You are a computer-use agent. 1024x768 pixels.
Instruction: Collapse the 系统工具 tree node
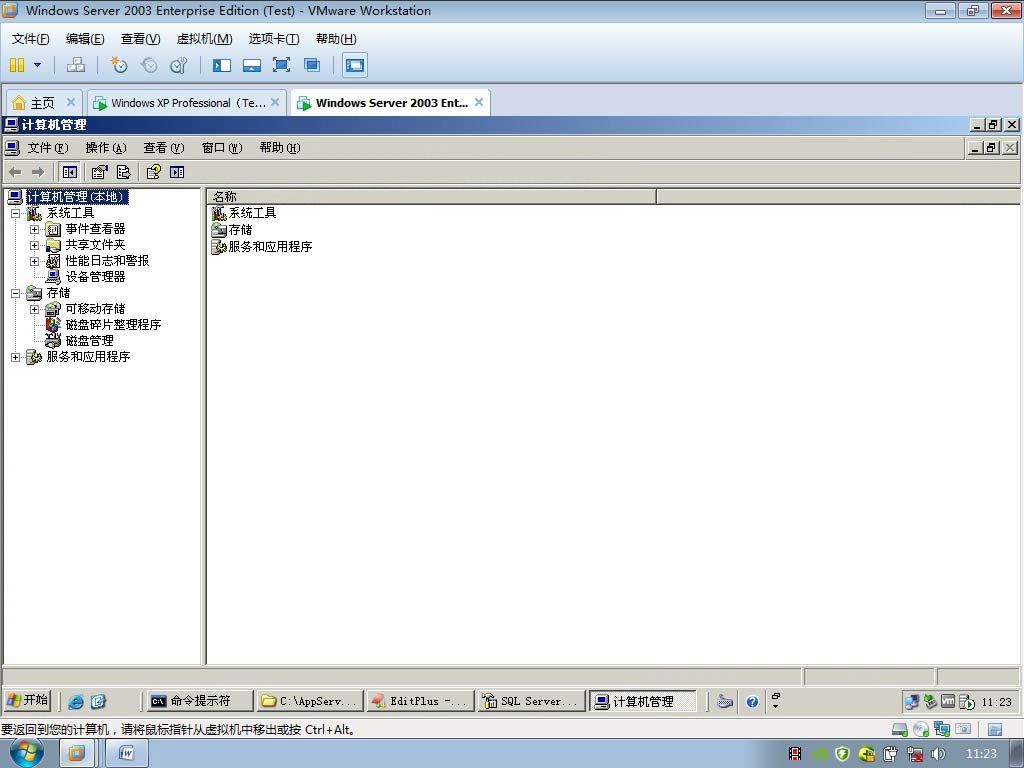coord(16,213)
